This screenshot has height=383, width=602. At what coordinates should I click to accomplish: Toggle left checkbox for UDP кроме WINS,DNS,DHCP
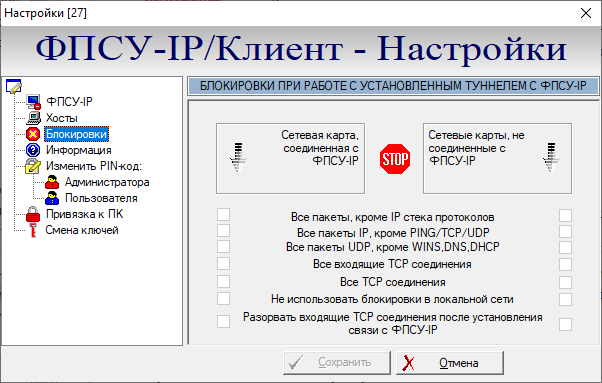223,246
